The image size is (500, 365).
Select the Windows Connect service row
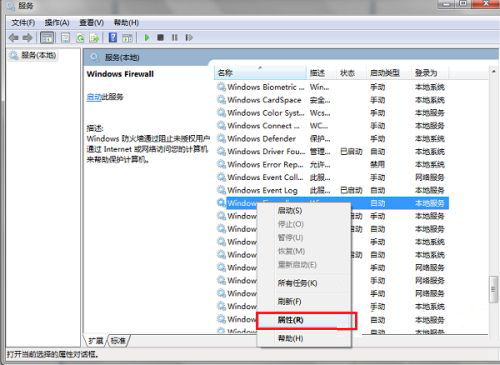[332, 126]
